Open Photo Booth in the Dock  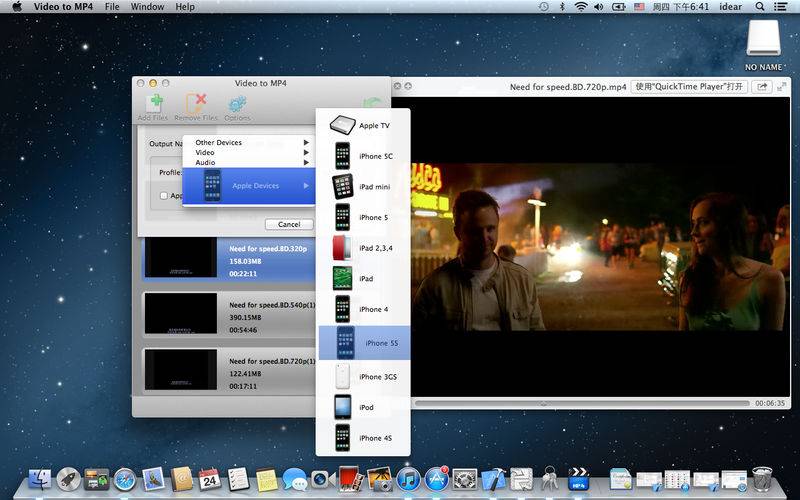351,480
